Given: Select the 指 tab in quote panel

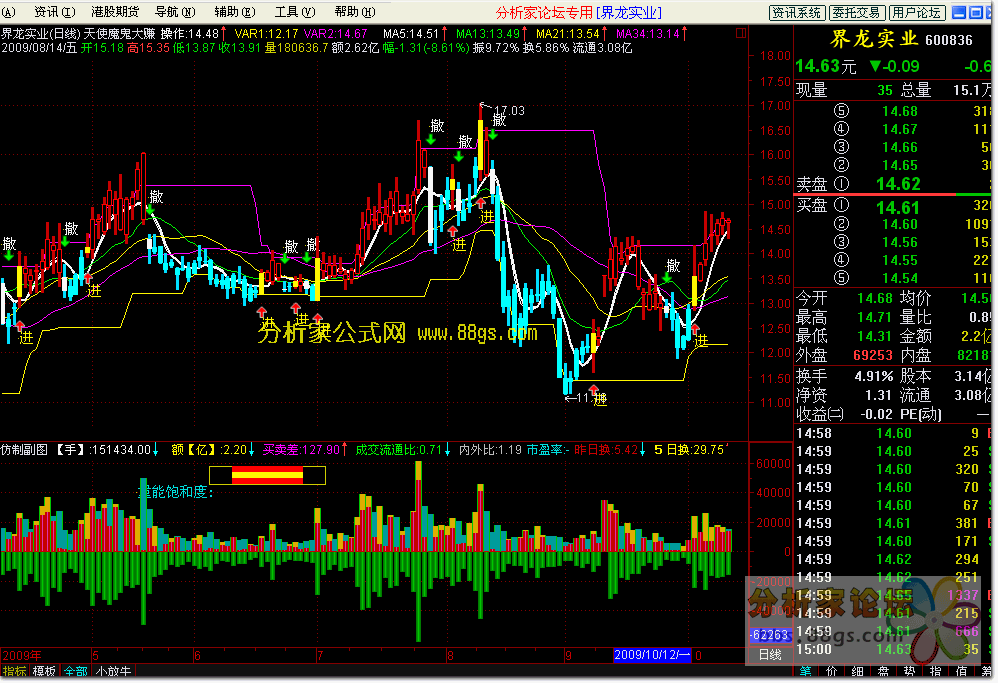Looking at the screenshot, I should (935, 671).
